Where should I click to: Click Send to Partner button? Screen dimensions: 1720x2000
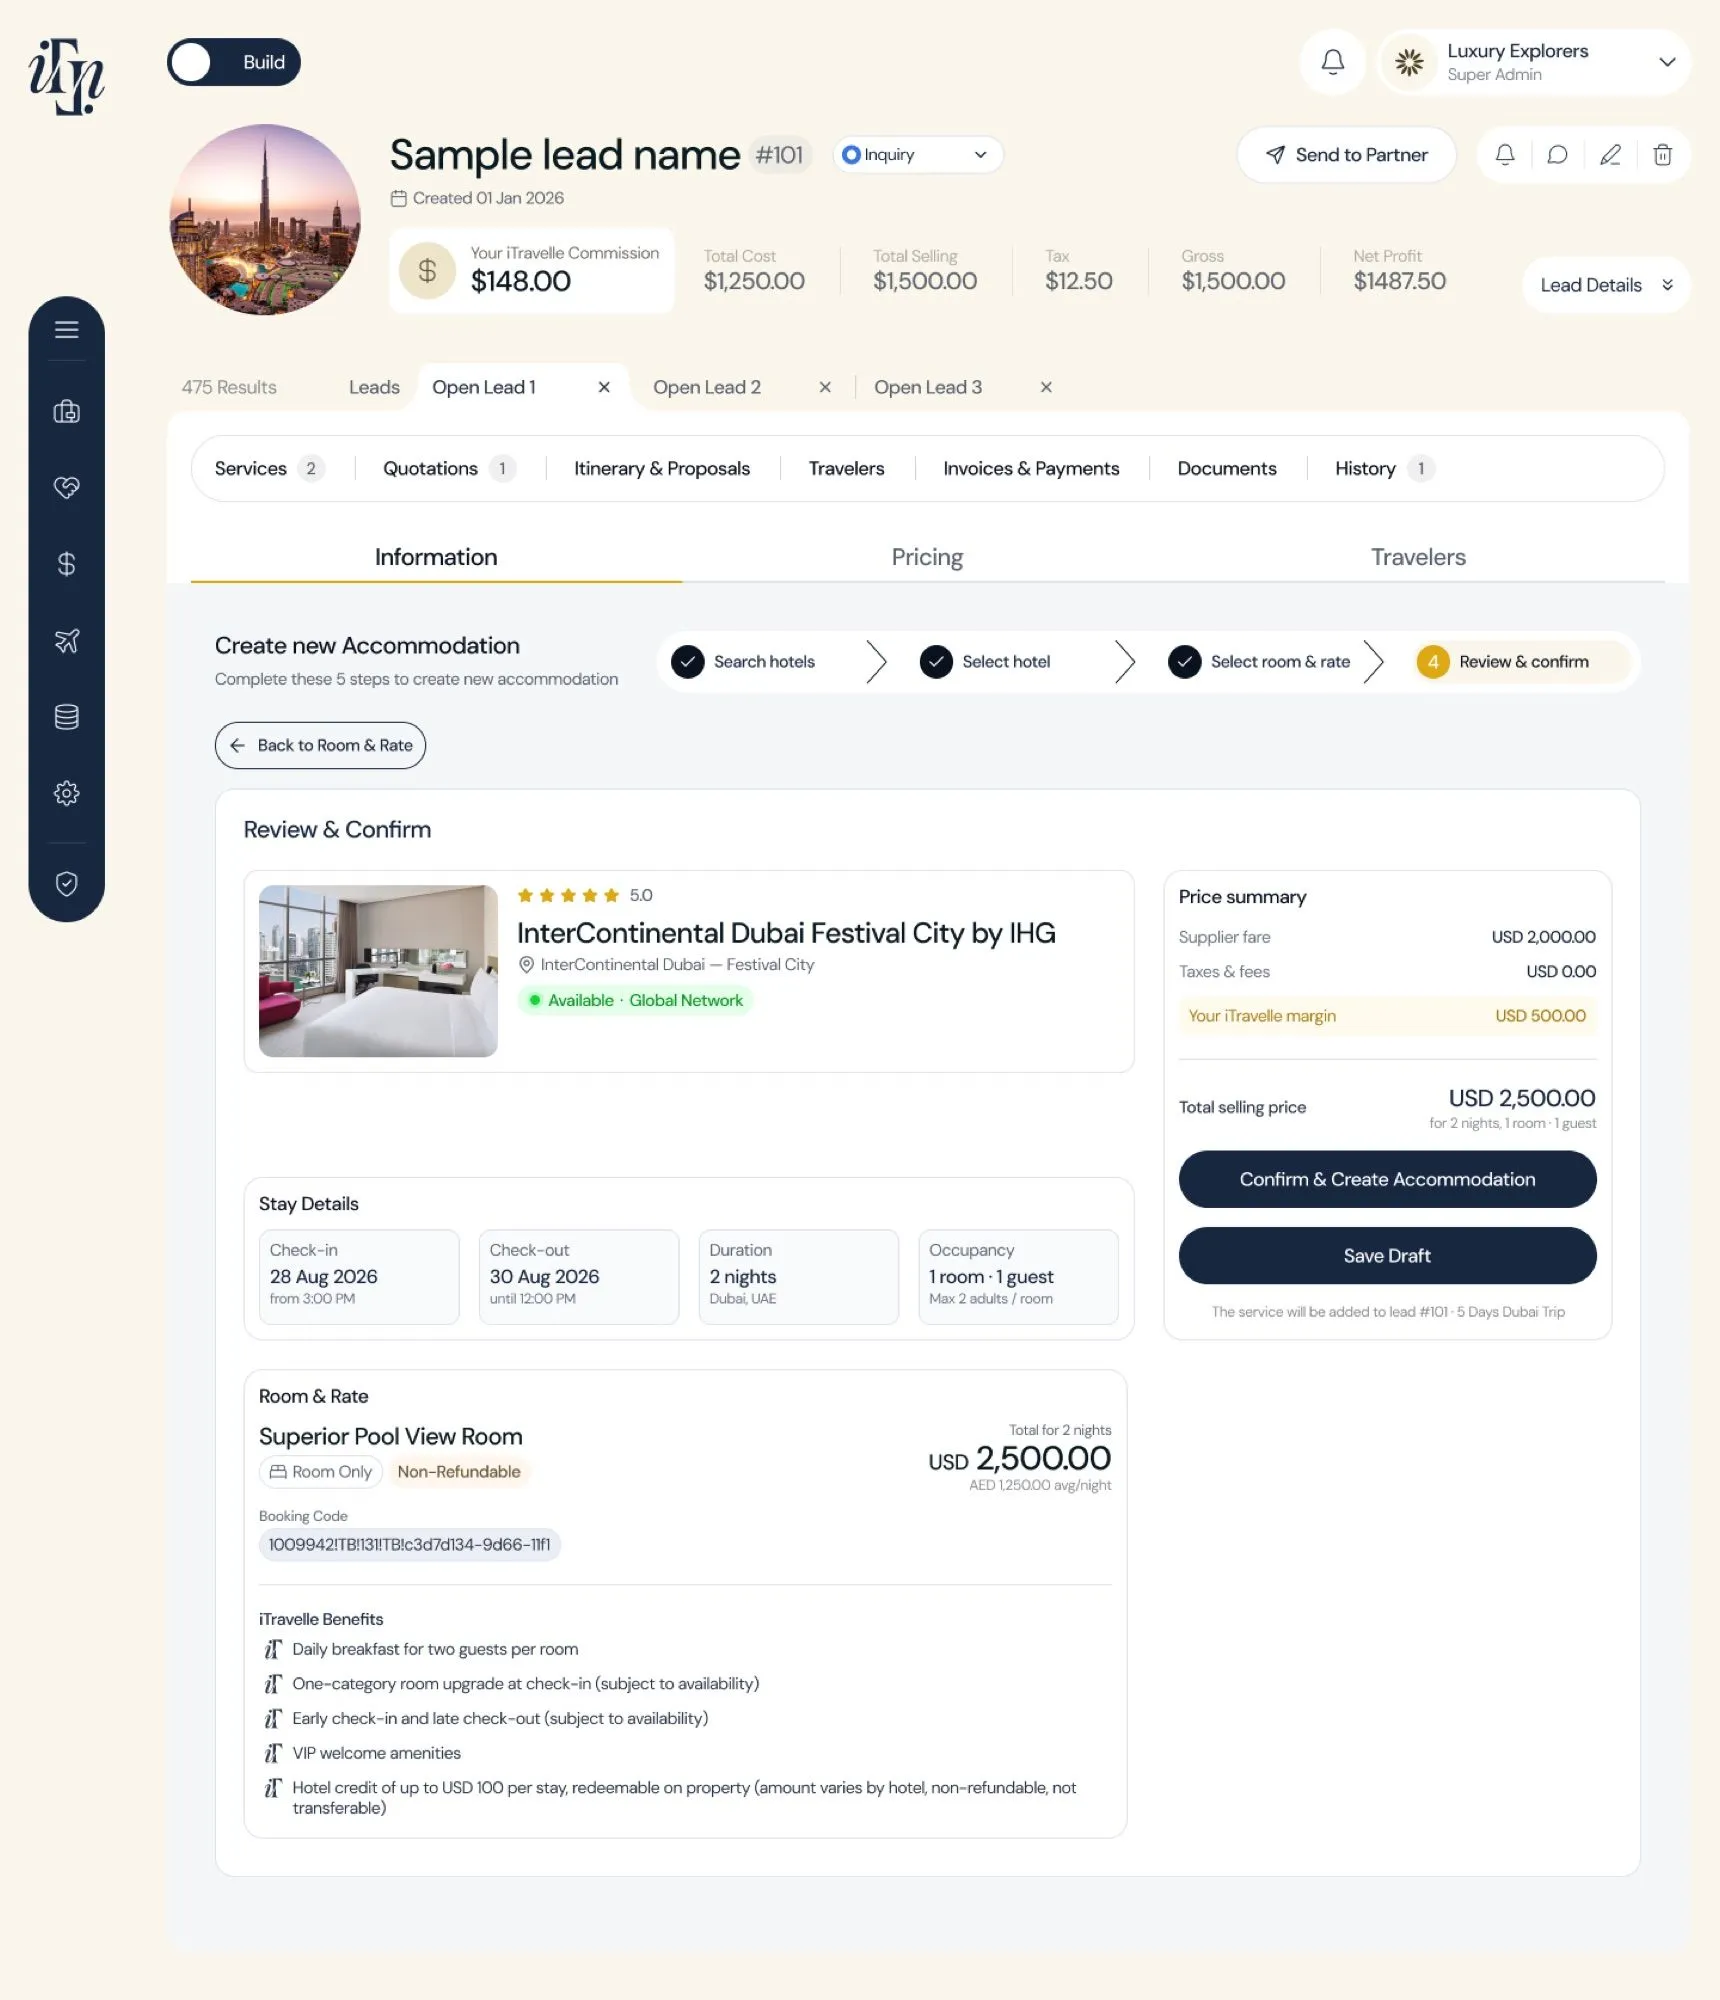coord(1346,155)
